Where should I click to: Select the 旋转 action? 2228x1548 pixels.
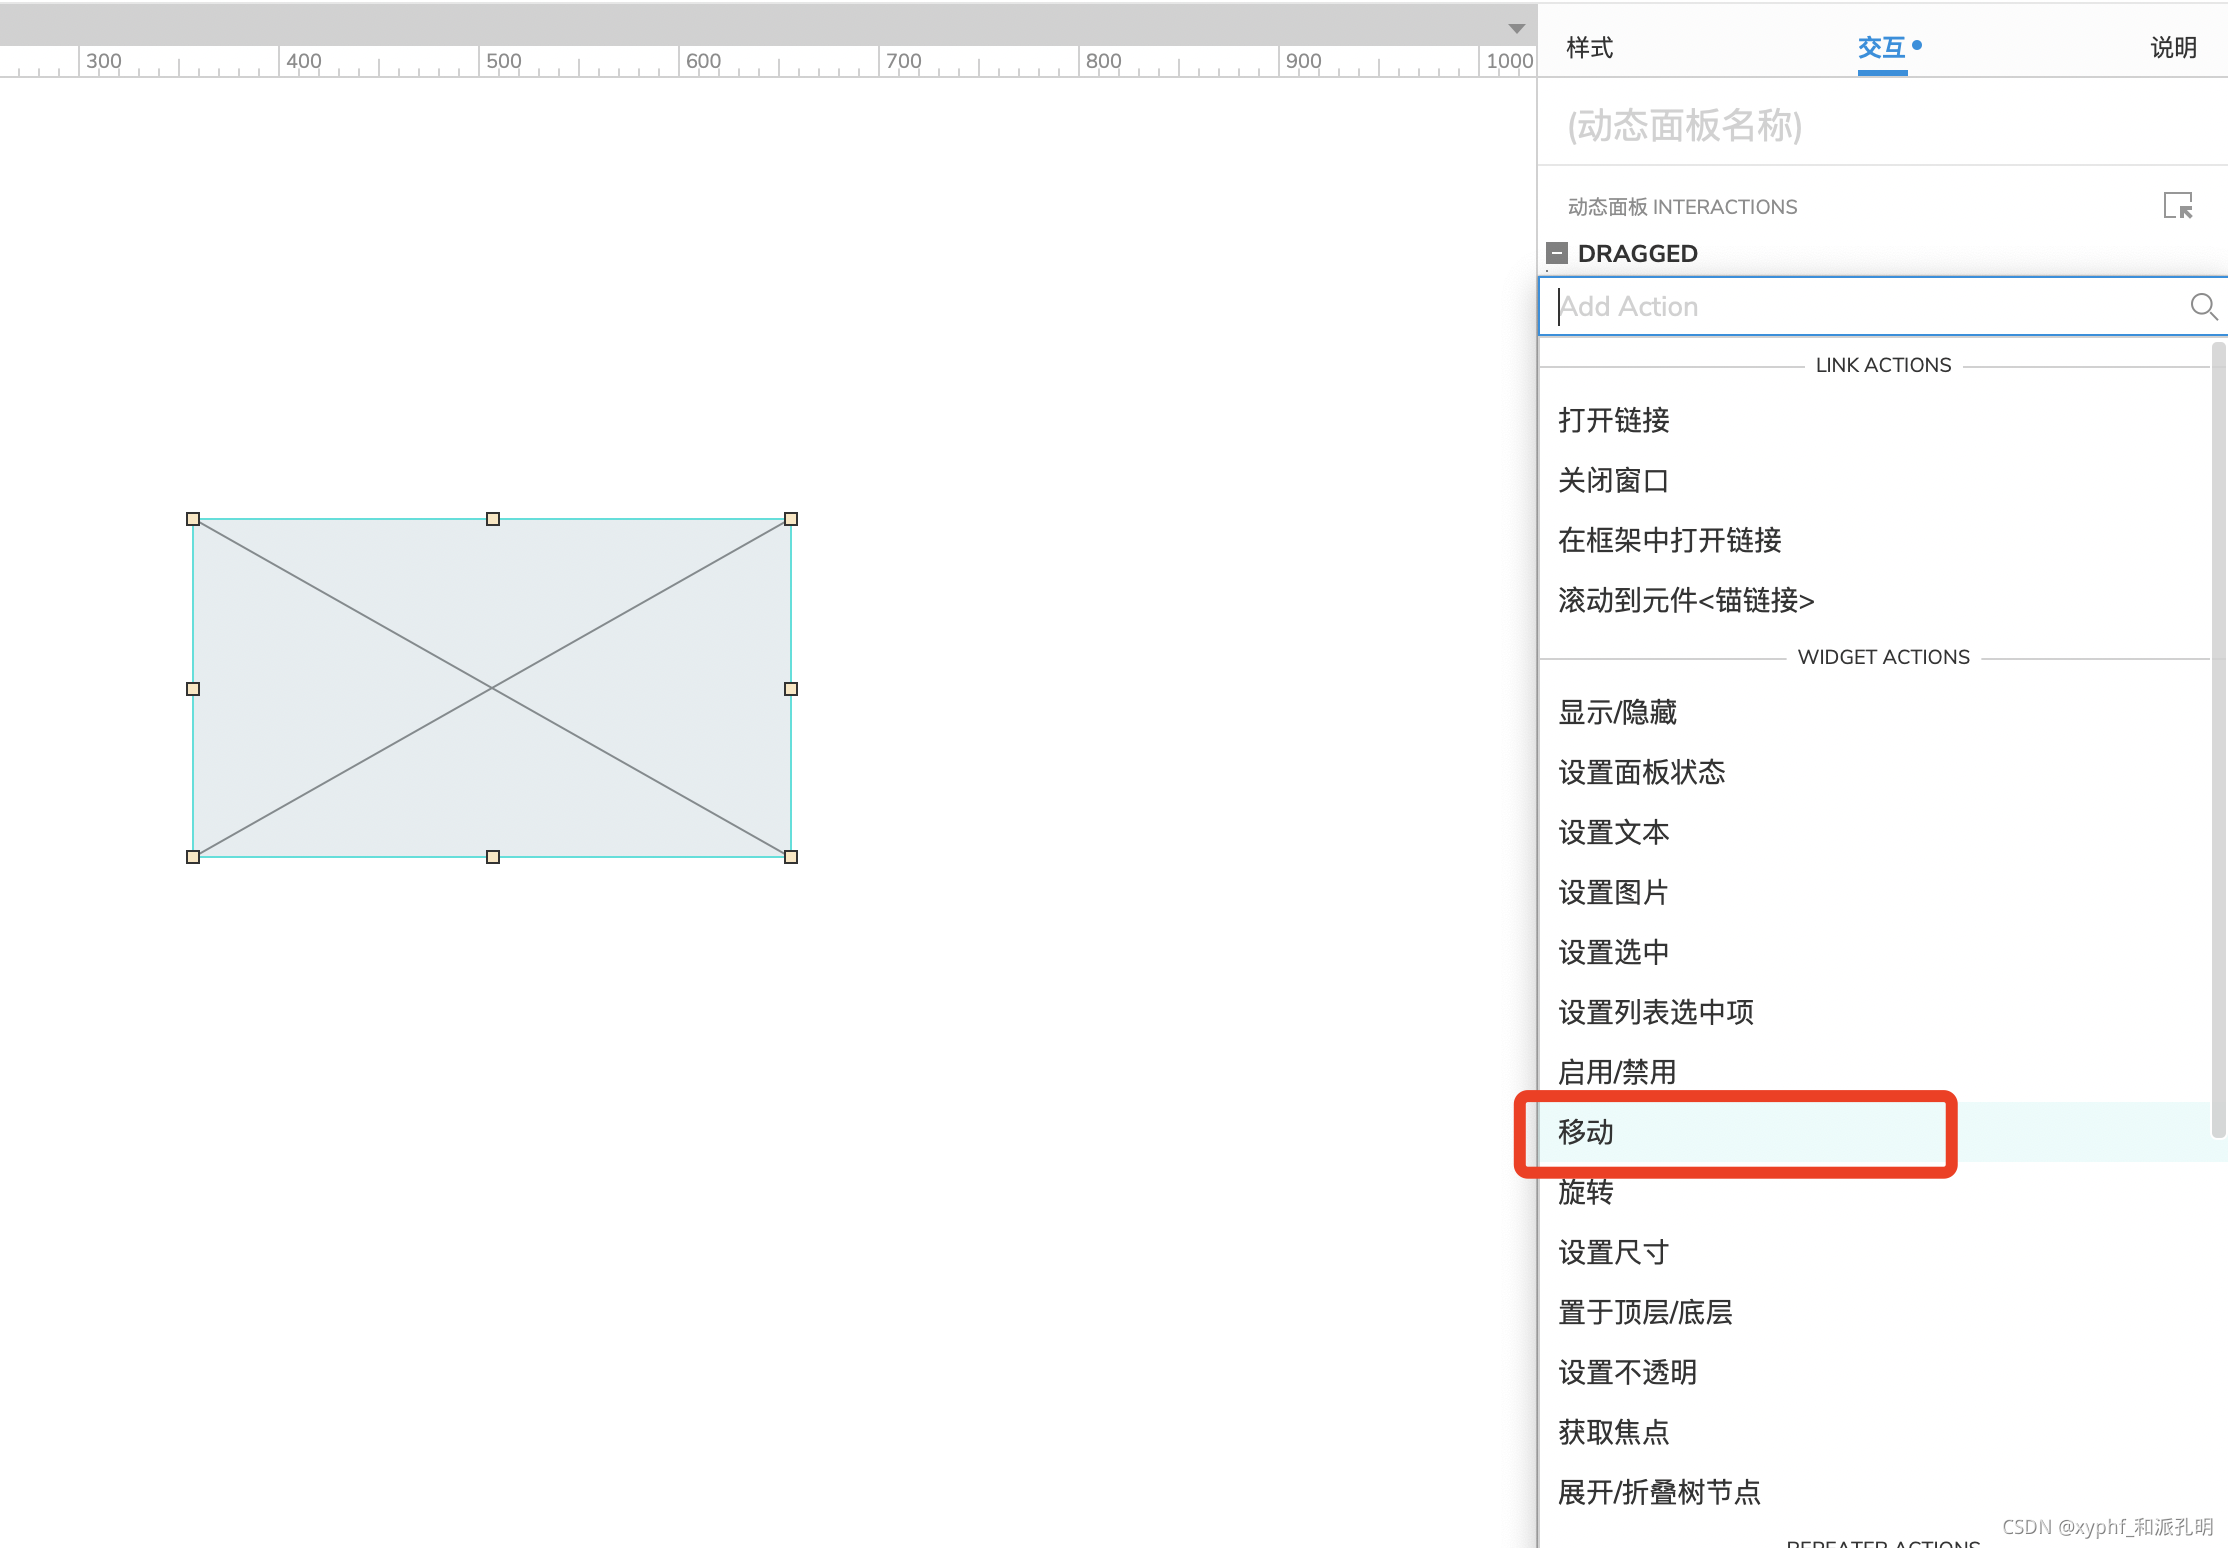[1875, 1192]
